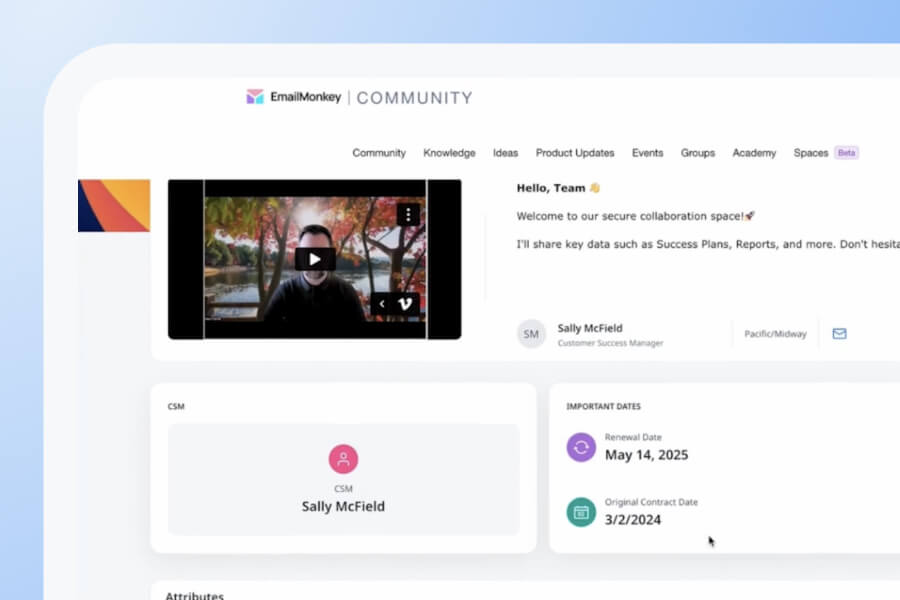Screen dimensions: 900x600
Task: Select Product Updates in navigation
Action: coord(575,153)
